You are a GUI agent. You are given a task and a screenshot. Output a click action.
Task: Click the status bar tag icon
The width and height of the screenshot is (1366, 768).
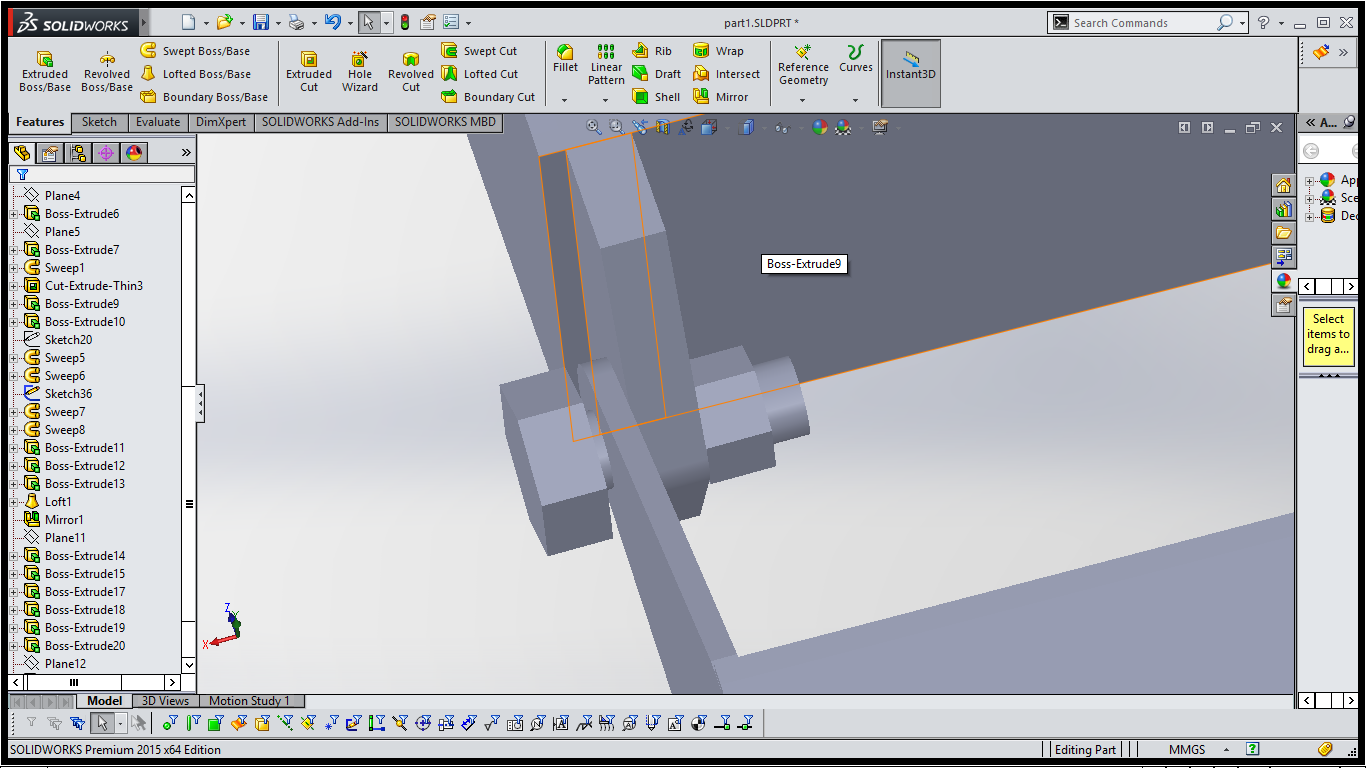(1325, 749)
